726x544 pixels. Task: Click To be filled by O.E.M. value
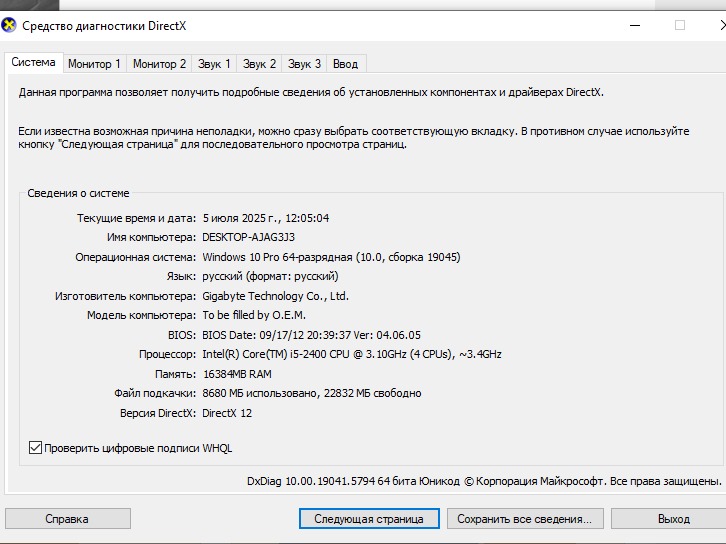click(254, 315)
